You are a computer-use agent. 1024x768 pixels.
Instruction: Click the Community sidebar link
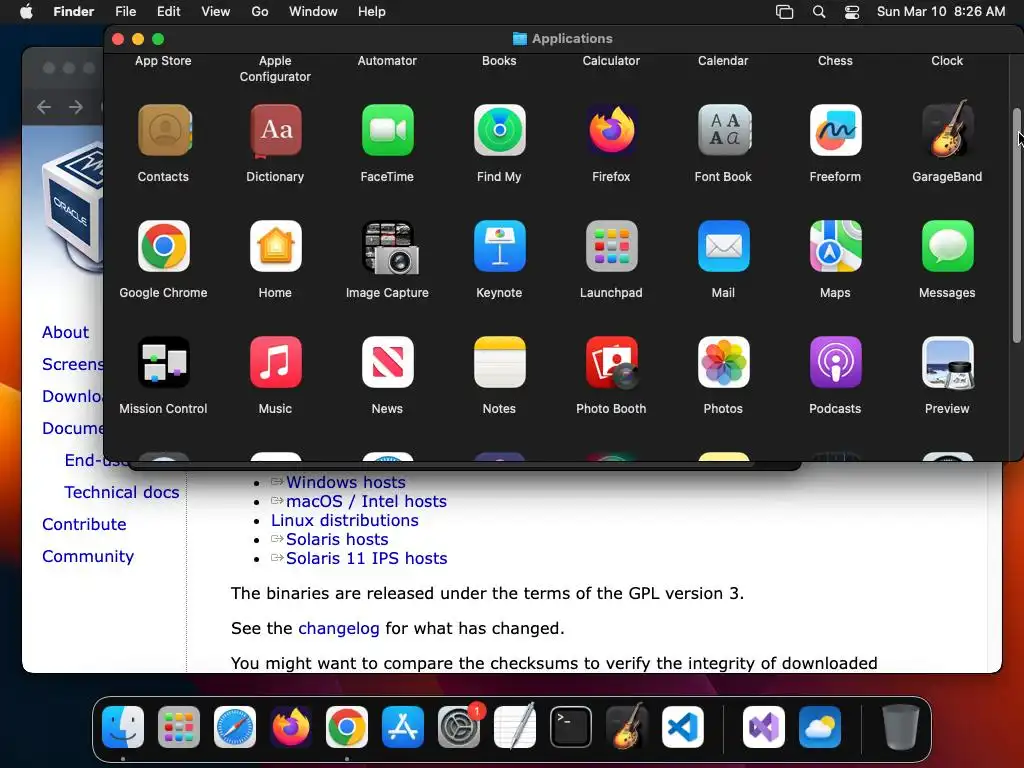point(88,556)
